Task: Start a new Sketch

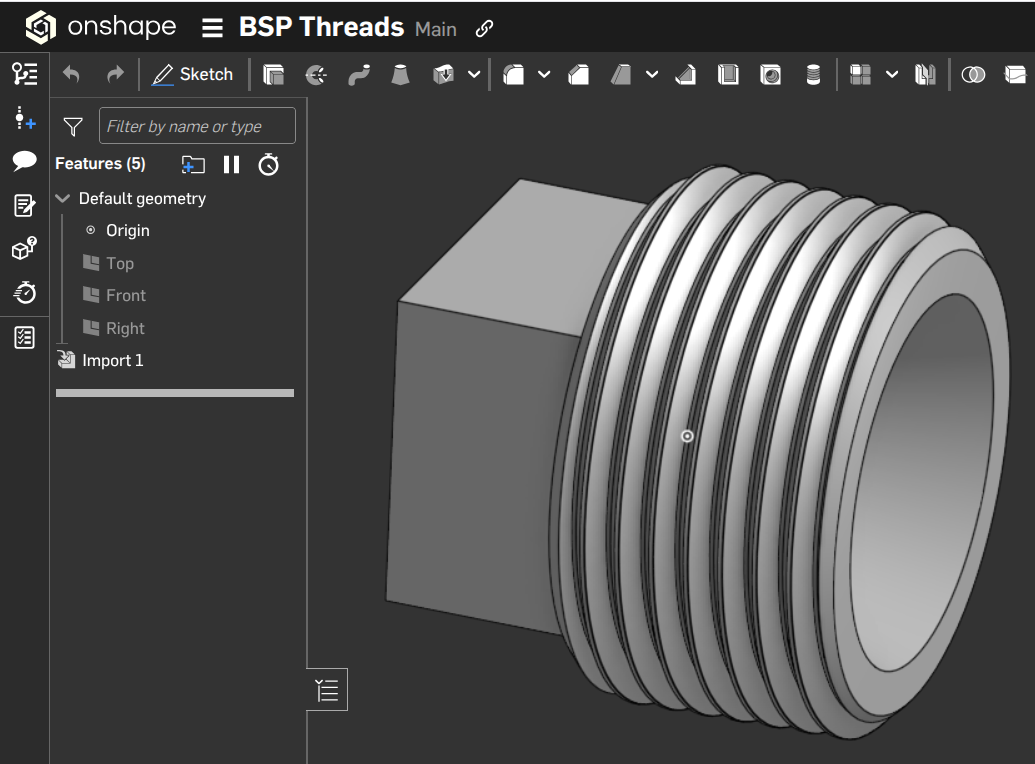Action: pos(192,74)
